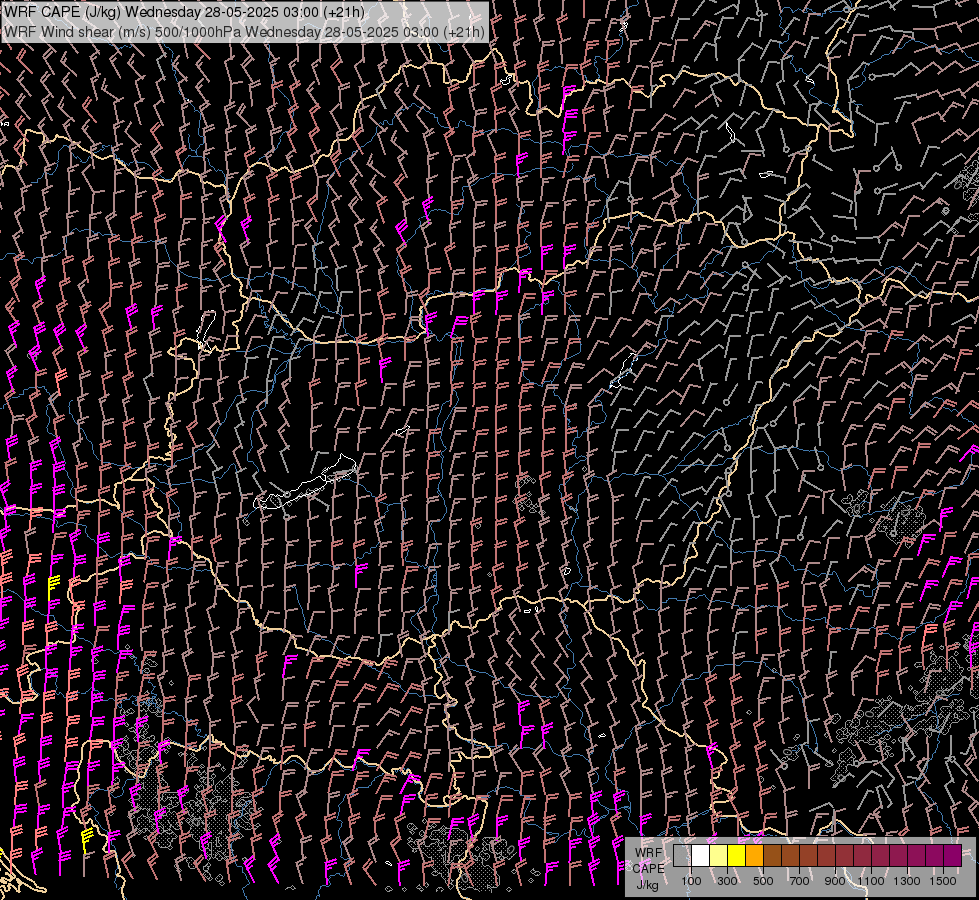The height and width of the screenshot is (900, 979).
Task: Click the legend value 1300
Action: 907,881
